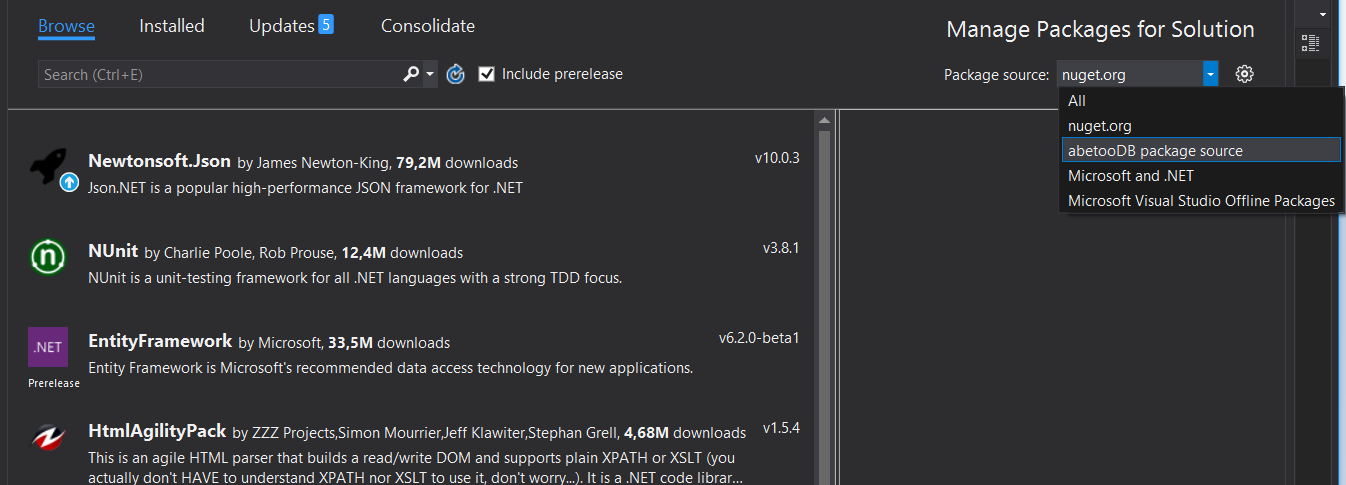Image resolution: width=1346 pixels, height=485 pixels.
Task: Choose Microsoft Visual Studio Offline Packages source
Action: pyautogui.click(x=1201, y=201)
